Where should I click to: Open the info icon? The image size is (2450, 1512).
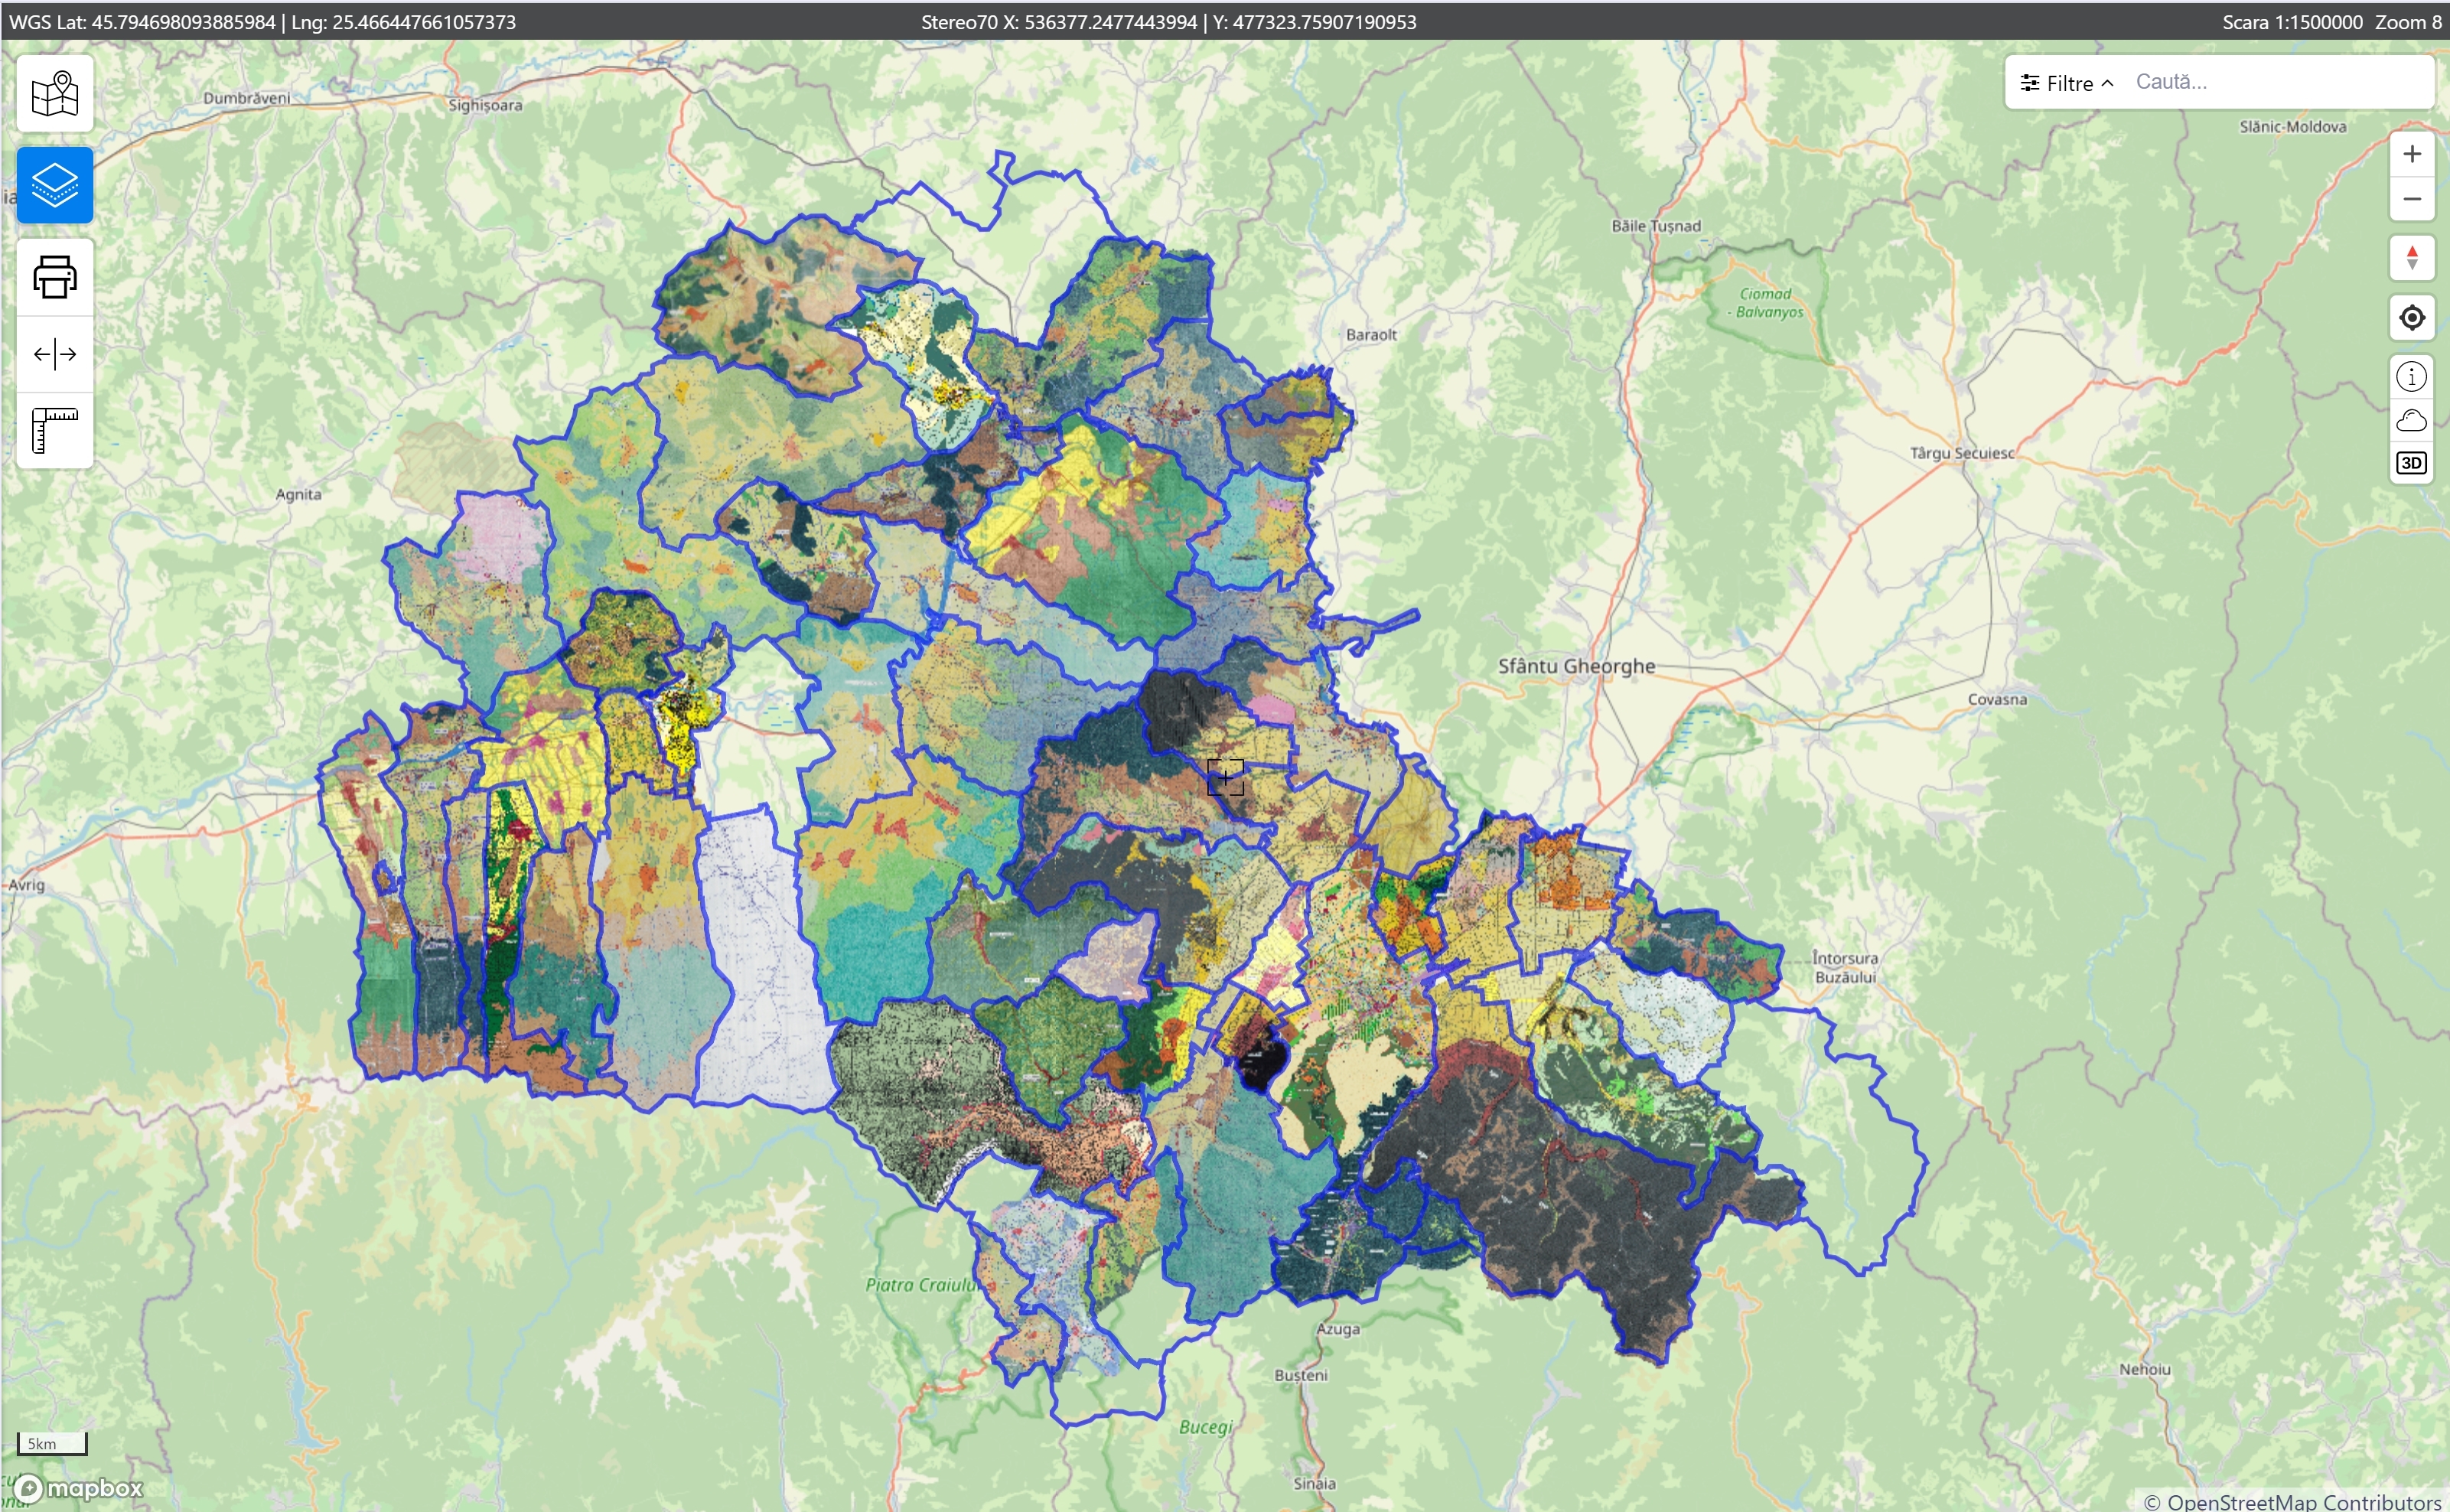click(x=2411, y=377)
